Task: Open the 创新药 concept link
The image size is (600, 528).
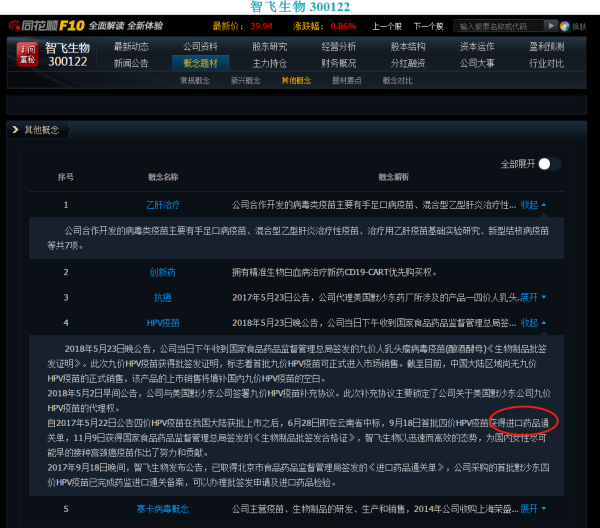Action: click(163, 272)
